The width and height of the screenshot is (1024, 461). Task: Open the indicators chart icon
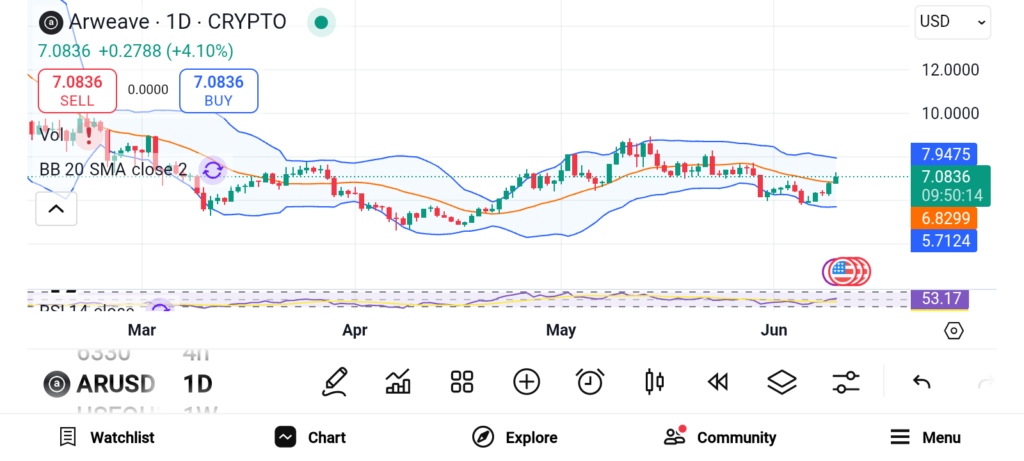(398, 382)
